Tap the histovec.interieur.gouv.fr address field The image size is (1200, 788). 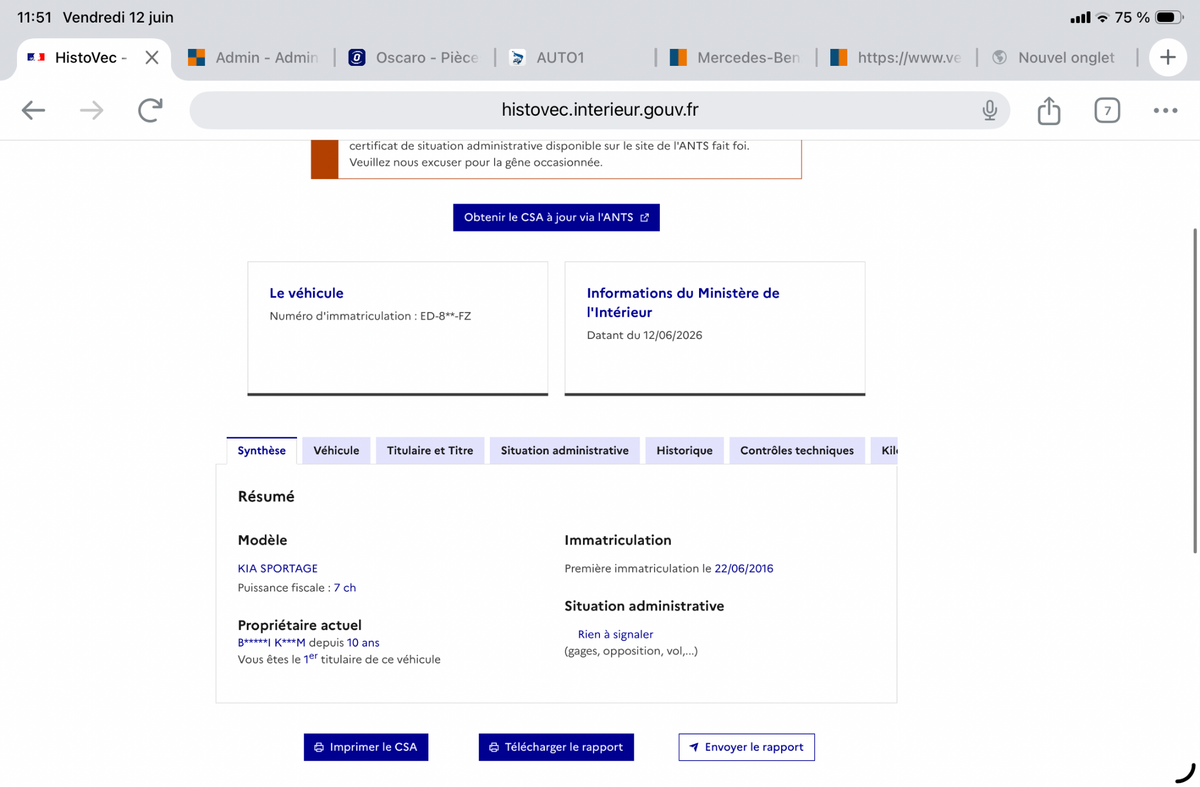point(600,110)
